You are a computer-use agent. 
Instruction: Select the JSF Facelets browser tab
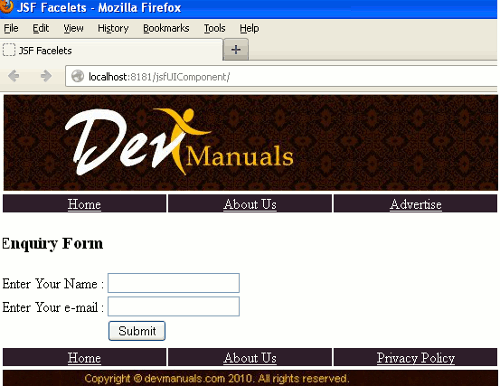[x=111, y=50]
